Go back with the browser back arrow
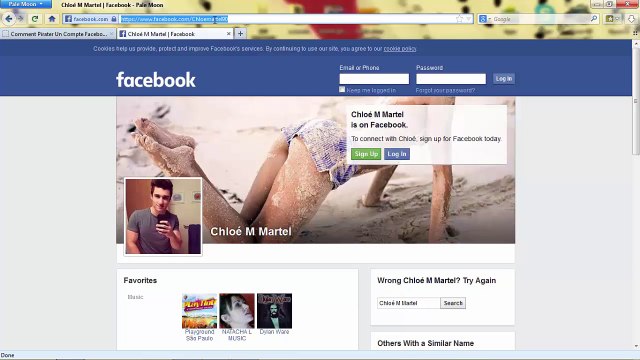Screen dimensions: 640x360 coord(9,19)
